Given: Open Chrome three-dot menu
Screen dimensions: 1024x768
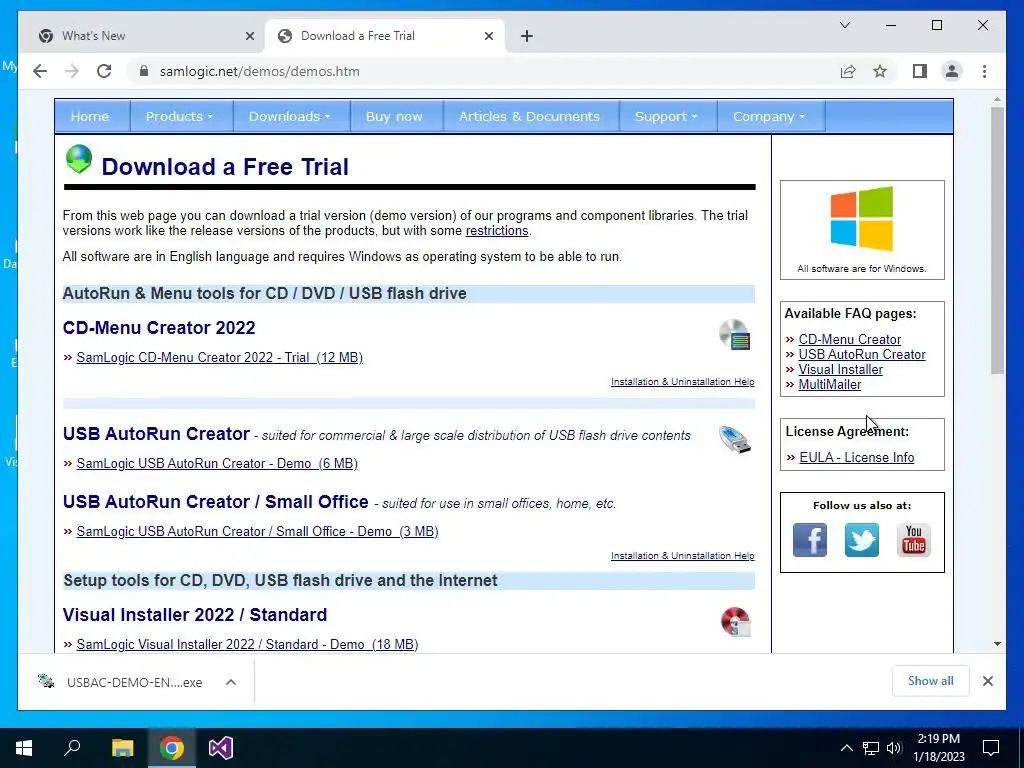Looking at the screenshot, I should click(x=984, y=71).
